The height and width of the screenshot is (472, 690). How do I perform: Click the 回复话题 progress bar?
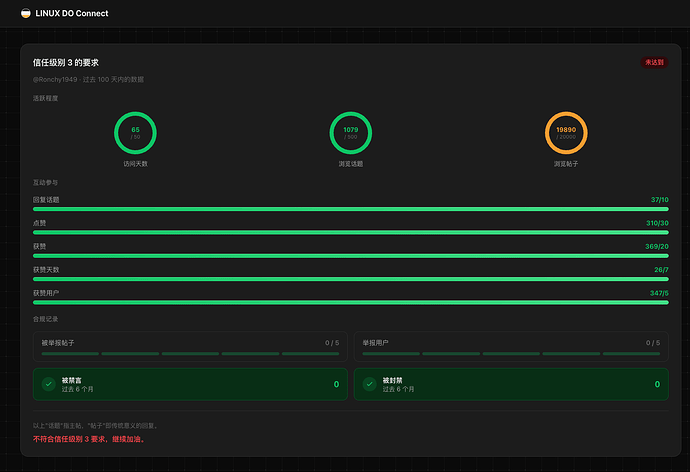pos(351,209)
